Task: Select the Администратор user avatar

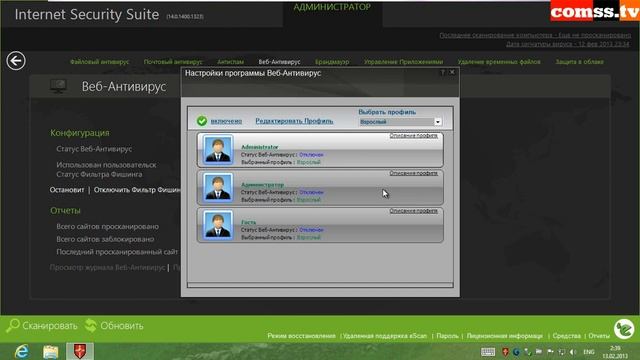Action: coord(218,187)
